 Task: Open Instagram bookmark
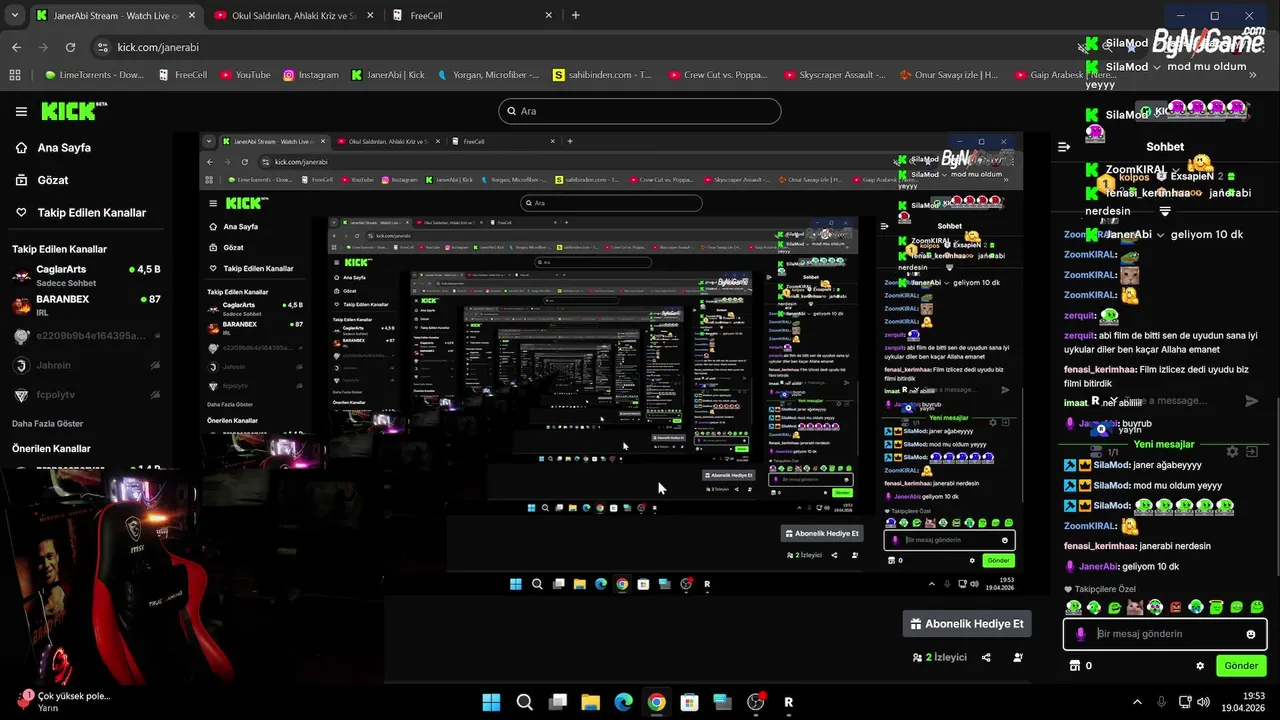pos(311,75)
